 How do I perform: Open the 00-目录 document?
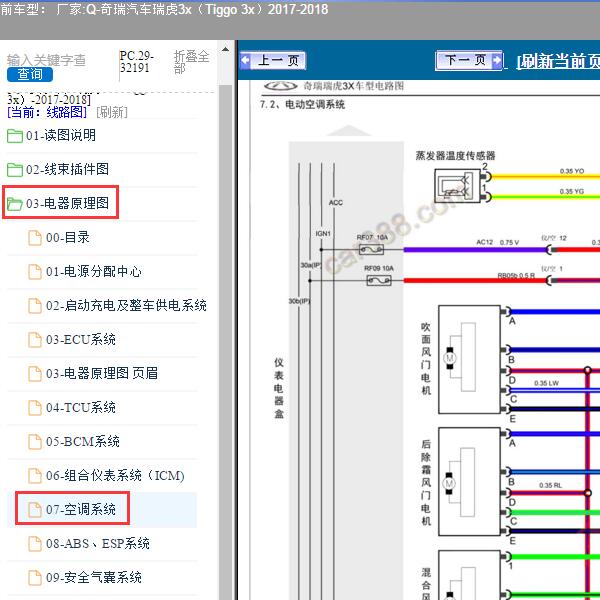(68, 238)
